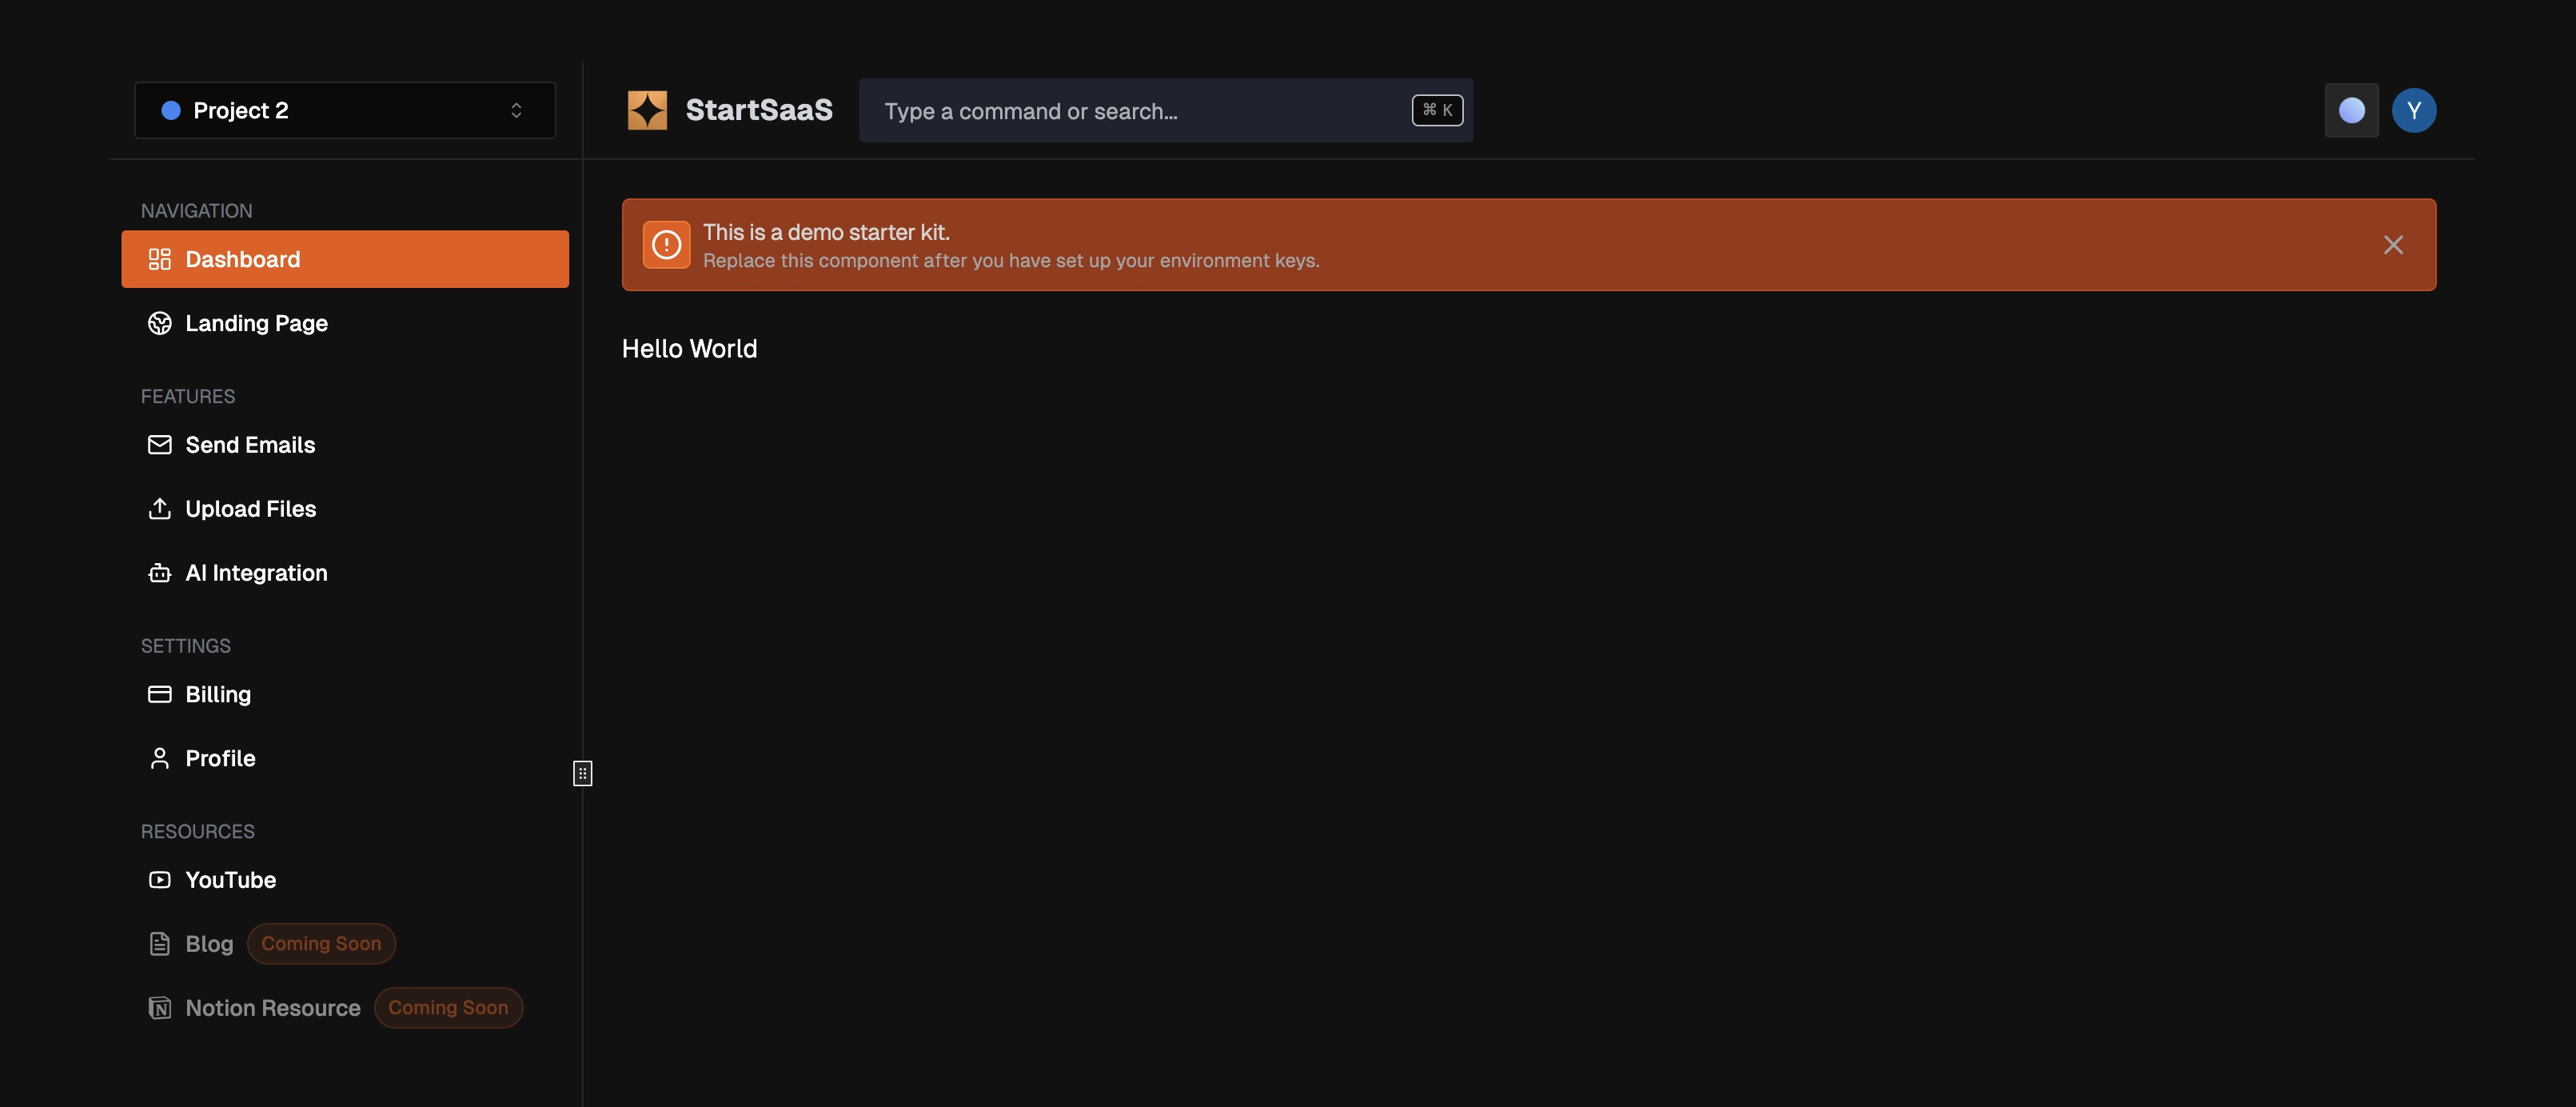Click the Billing card icon

[x=159, y=694]
